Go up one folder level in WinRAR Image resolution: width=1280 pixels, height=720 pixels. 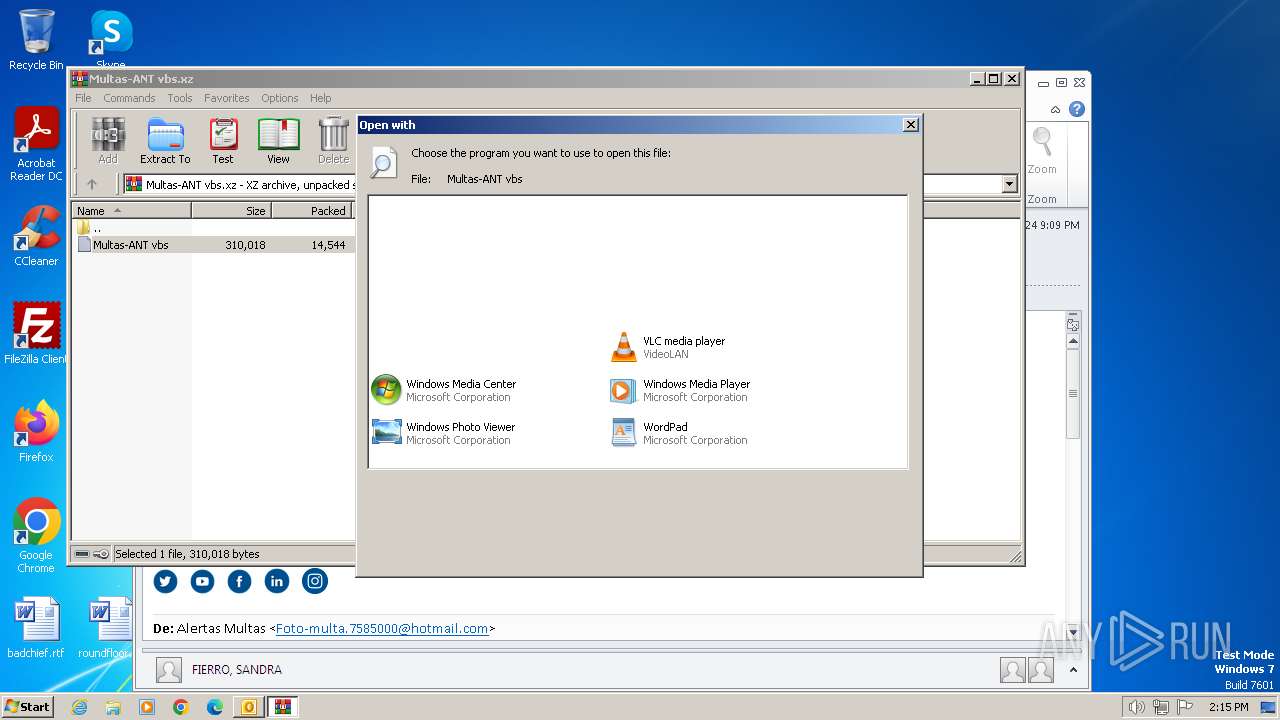coord(92,184)
